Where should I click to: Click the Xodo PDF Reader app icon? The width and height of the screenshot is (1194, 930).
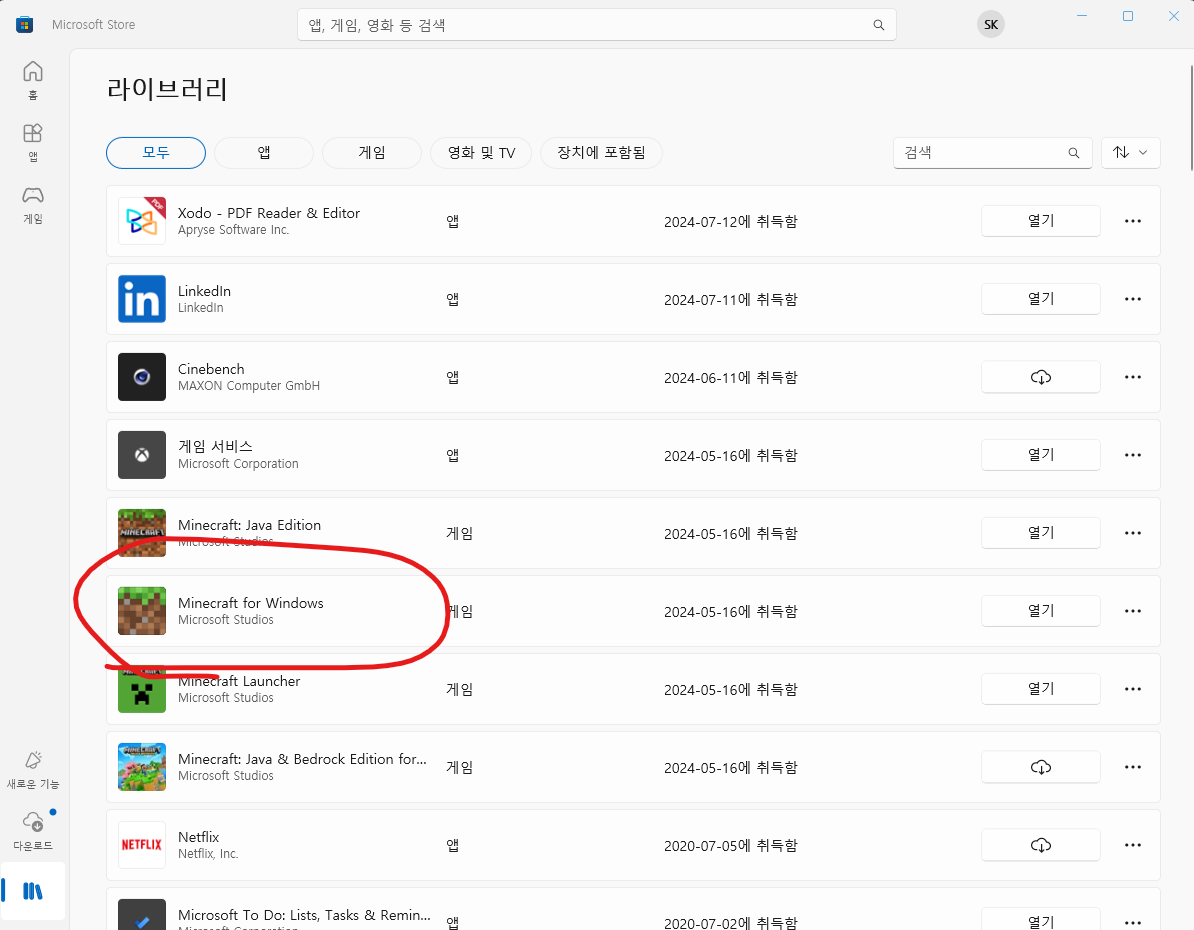142,221
